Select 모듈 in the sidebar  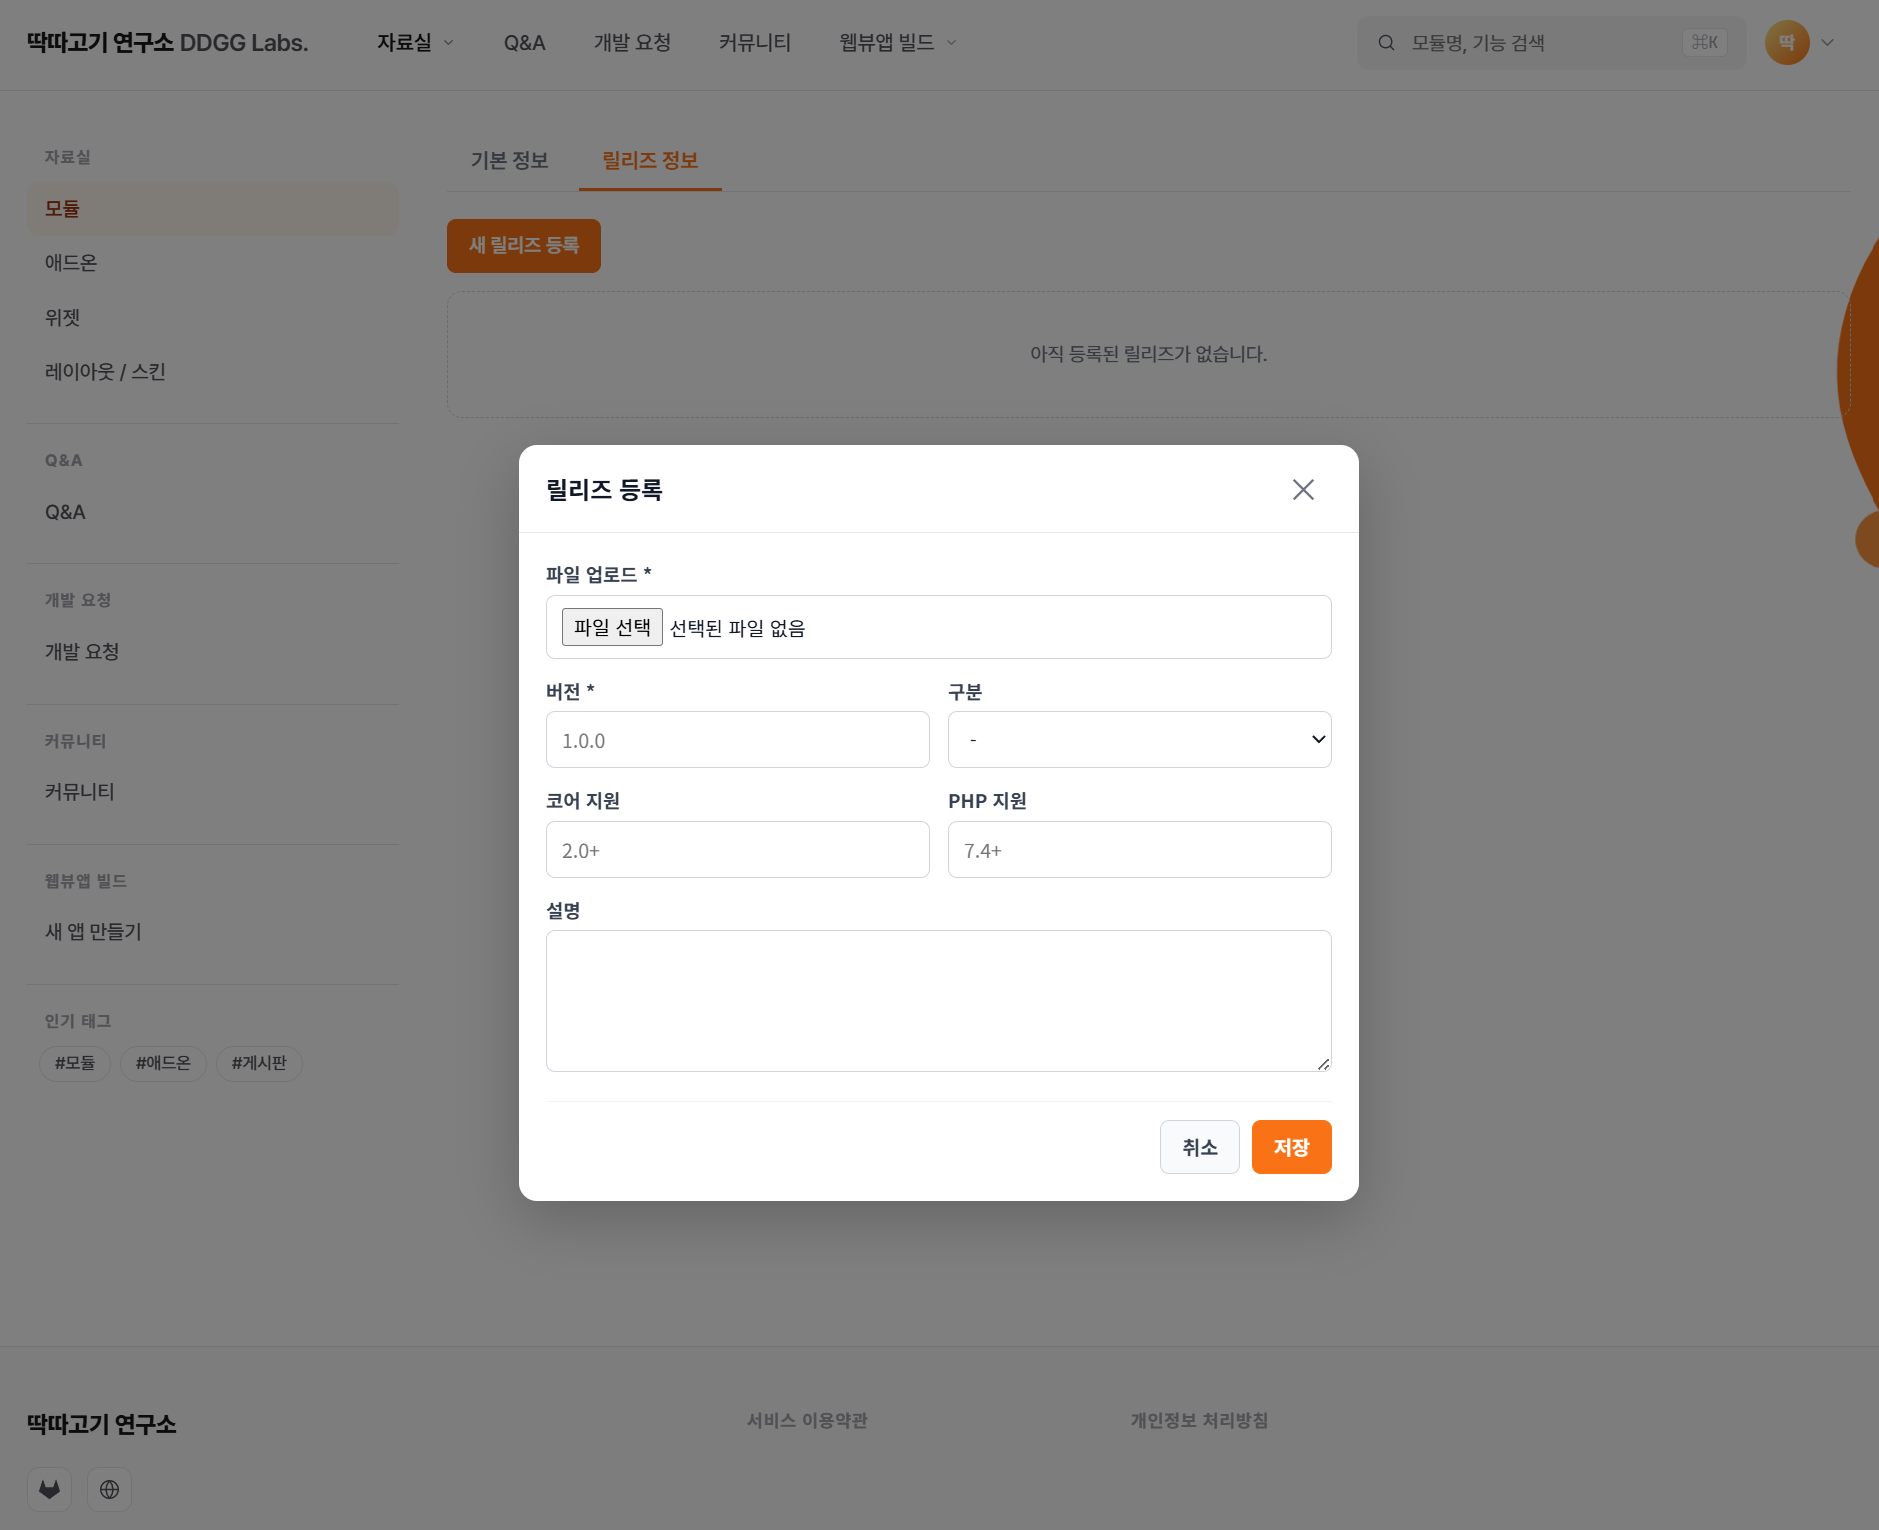213,209
